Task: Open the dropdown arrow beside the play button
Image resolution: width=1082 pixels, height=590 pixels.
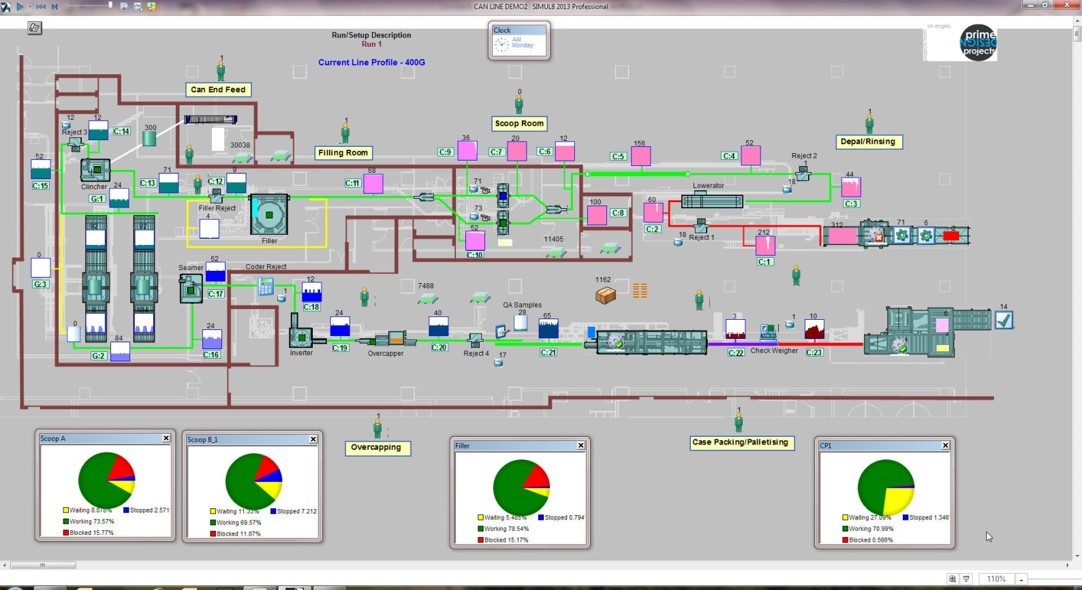Action: pyautogui.click(x=30, y=6)
